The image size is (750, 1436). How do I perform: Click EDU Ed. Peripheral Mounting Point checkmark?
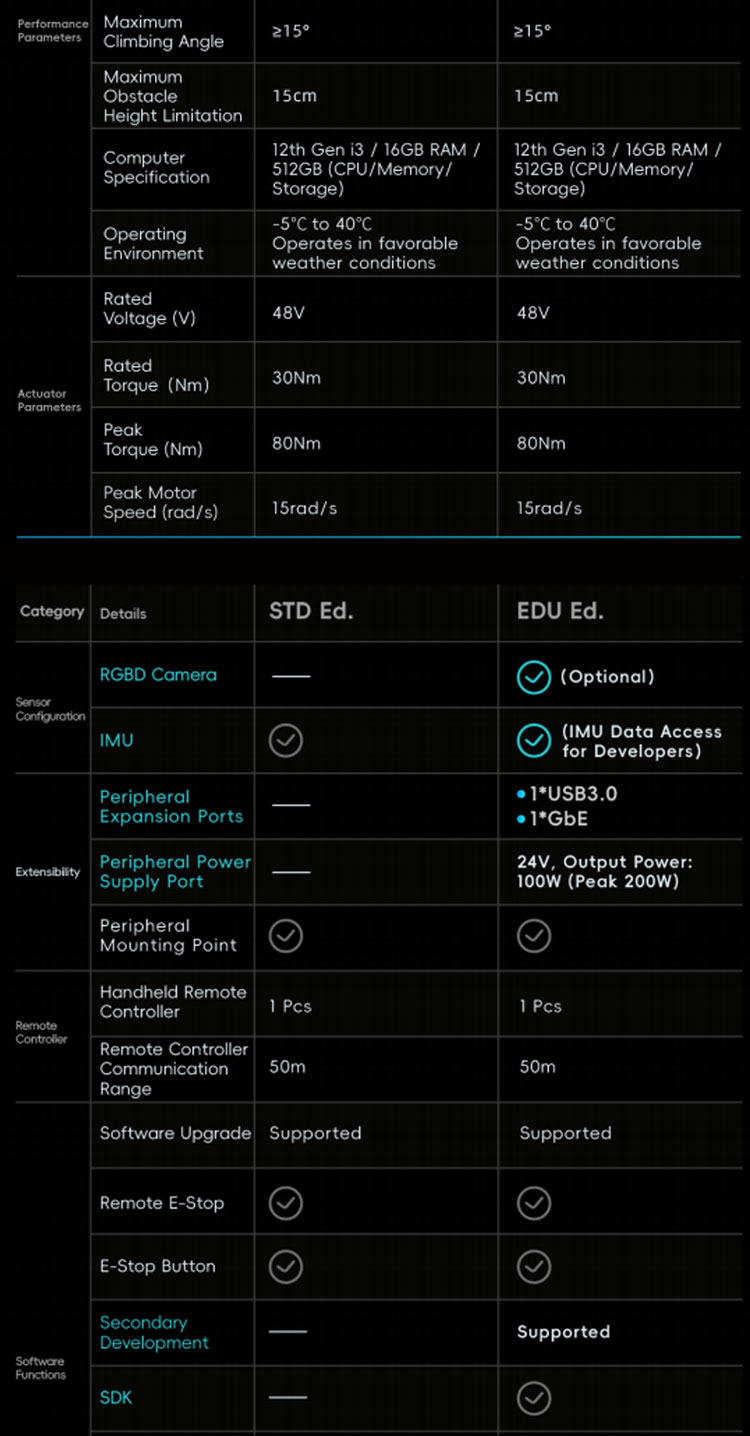click(x=534, y=936)
